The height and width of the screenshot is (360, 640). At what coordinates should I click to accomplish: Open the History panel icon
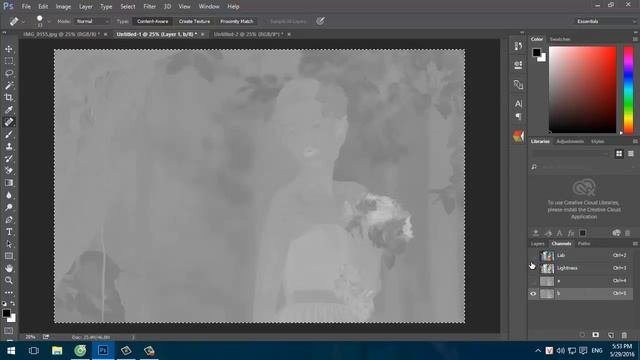(518, 46)
